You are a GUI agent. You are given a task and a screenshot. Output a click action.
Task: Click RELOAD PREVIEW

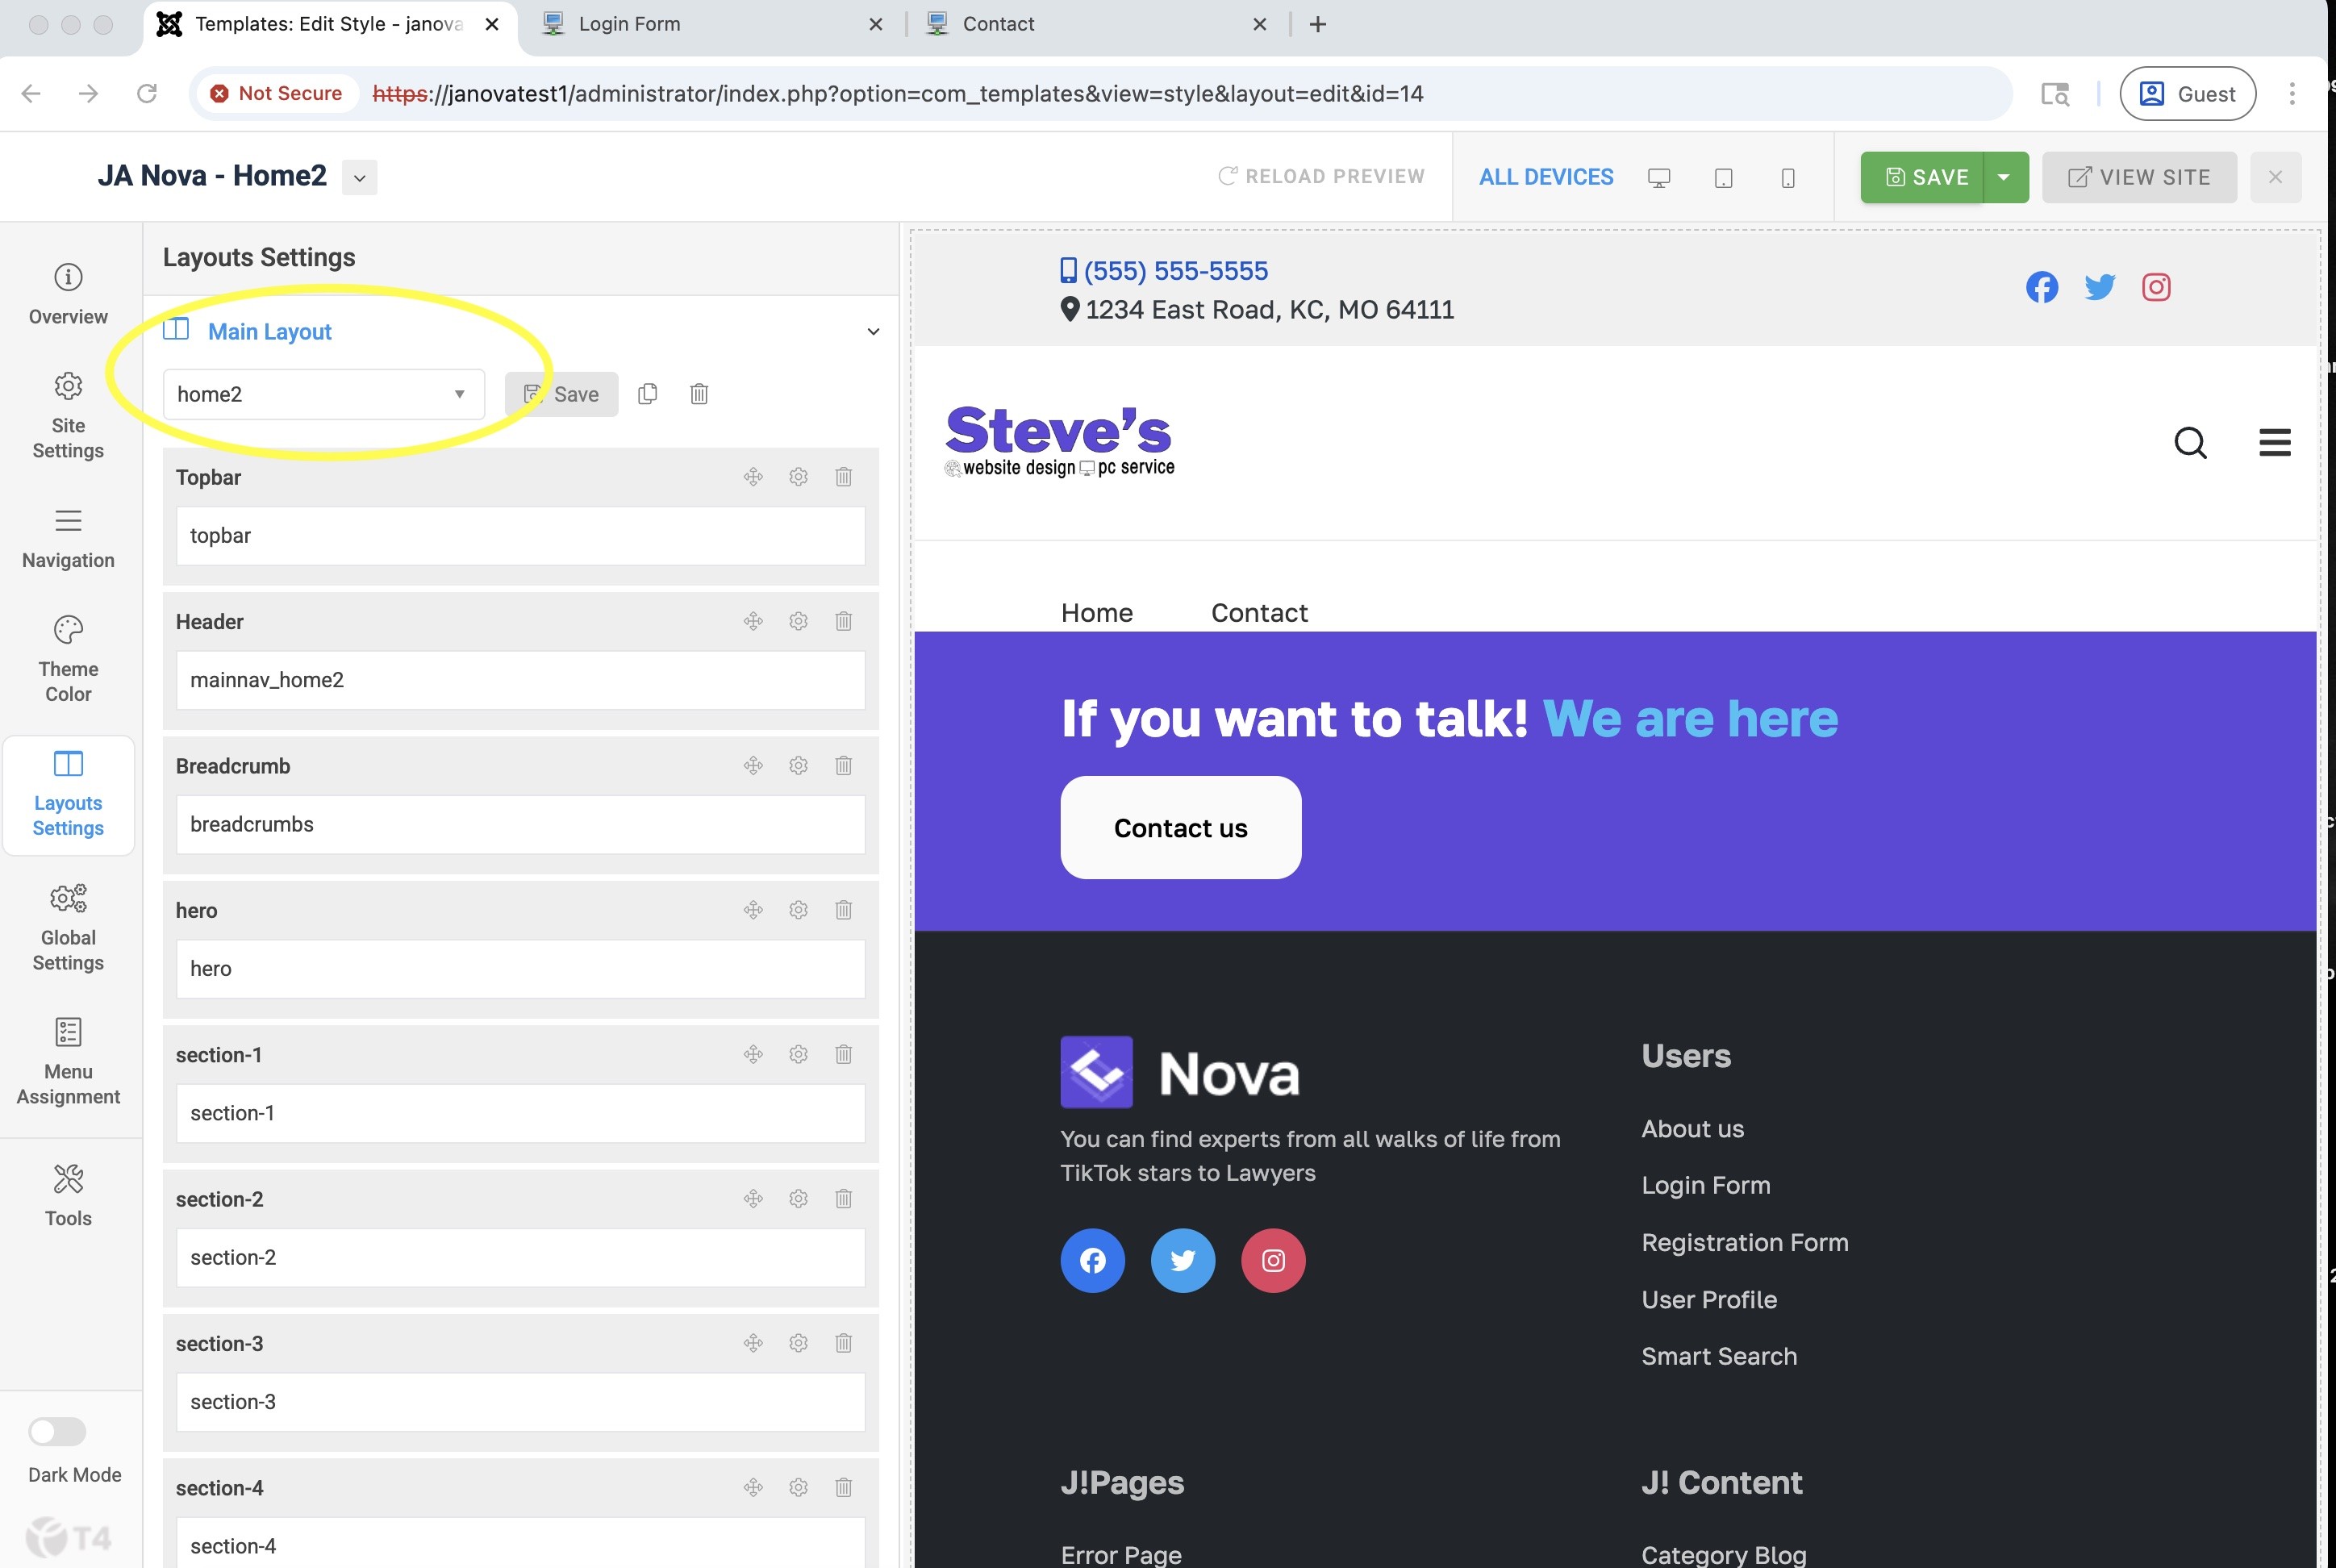1321,176
